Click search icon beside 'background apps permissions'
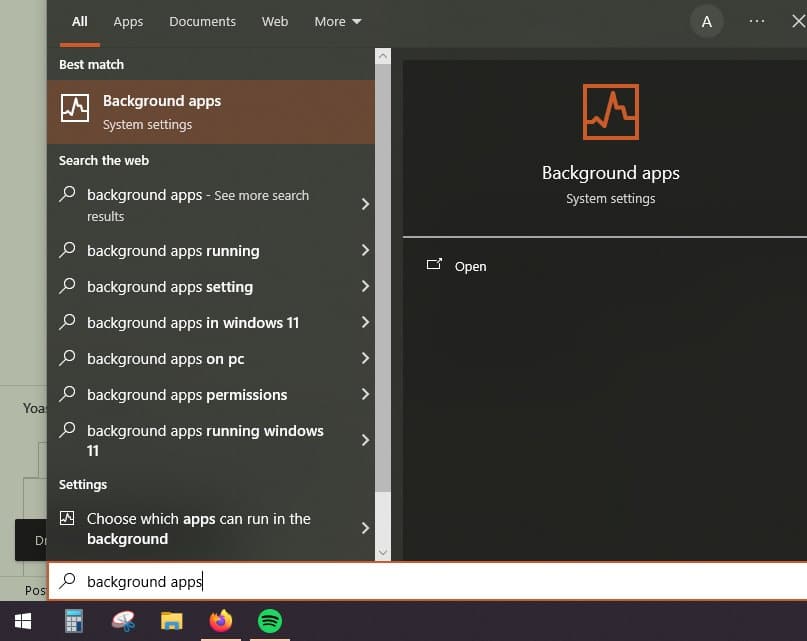The width and height of the screenshot is (807, 641). click(x=67, y=394)
